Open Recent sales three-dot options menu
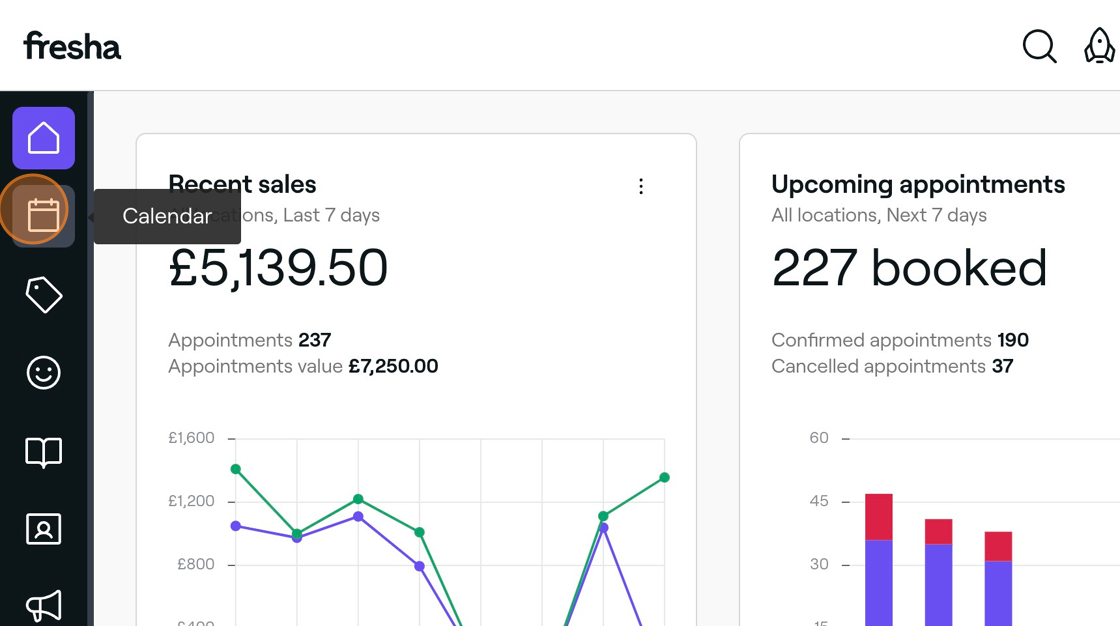The height and width of the screenshot is (626, 1120). pyautogui.click(x=641, y=187)
